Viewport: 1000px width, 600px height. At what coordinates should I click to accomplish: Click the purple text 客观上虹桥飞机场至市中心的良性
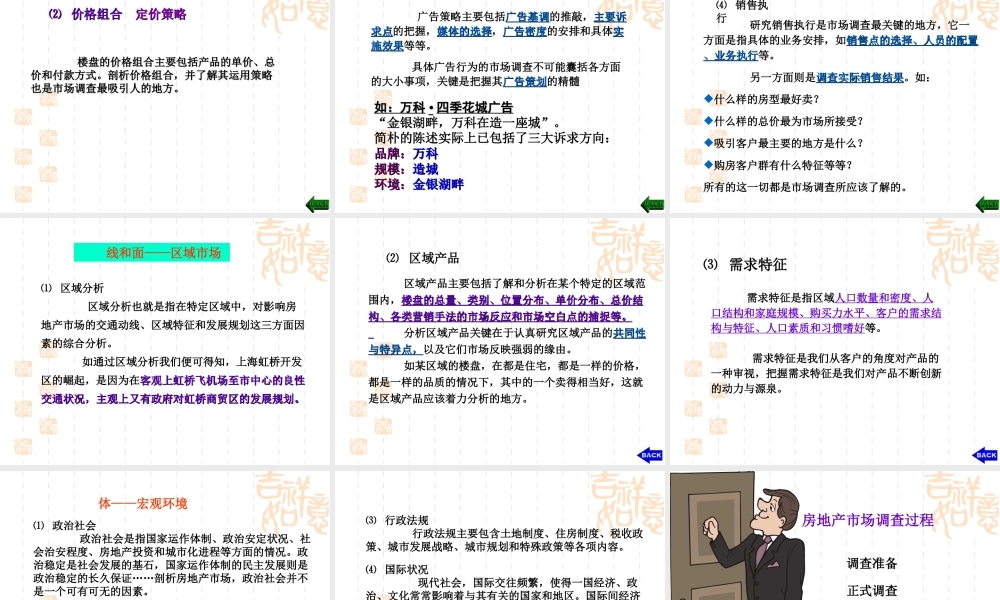pyautogui.click(x=223, y=381)
